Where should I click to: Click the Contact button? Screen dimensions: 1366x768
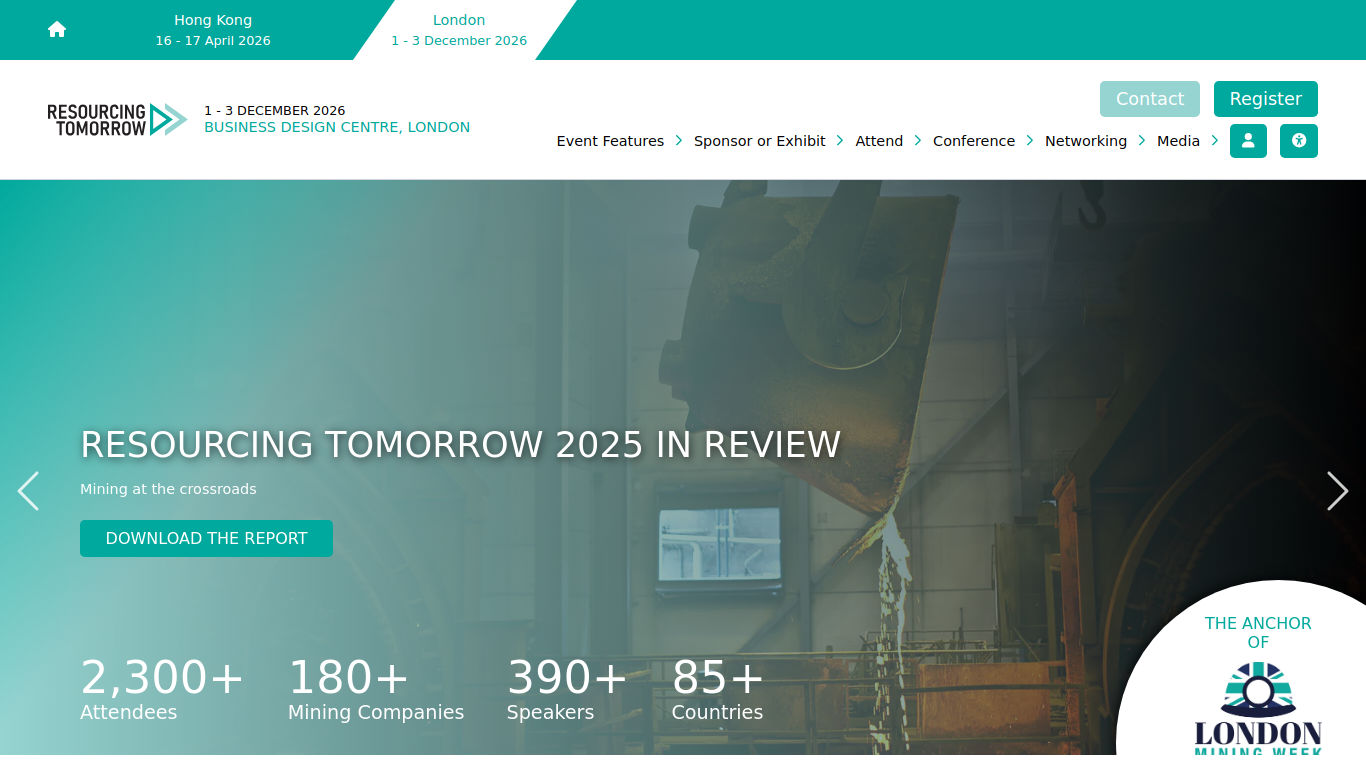[1150, 99]
